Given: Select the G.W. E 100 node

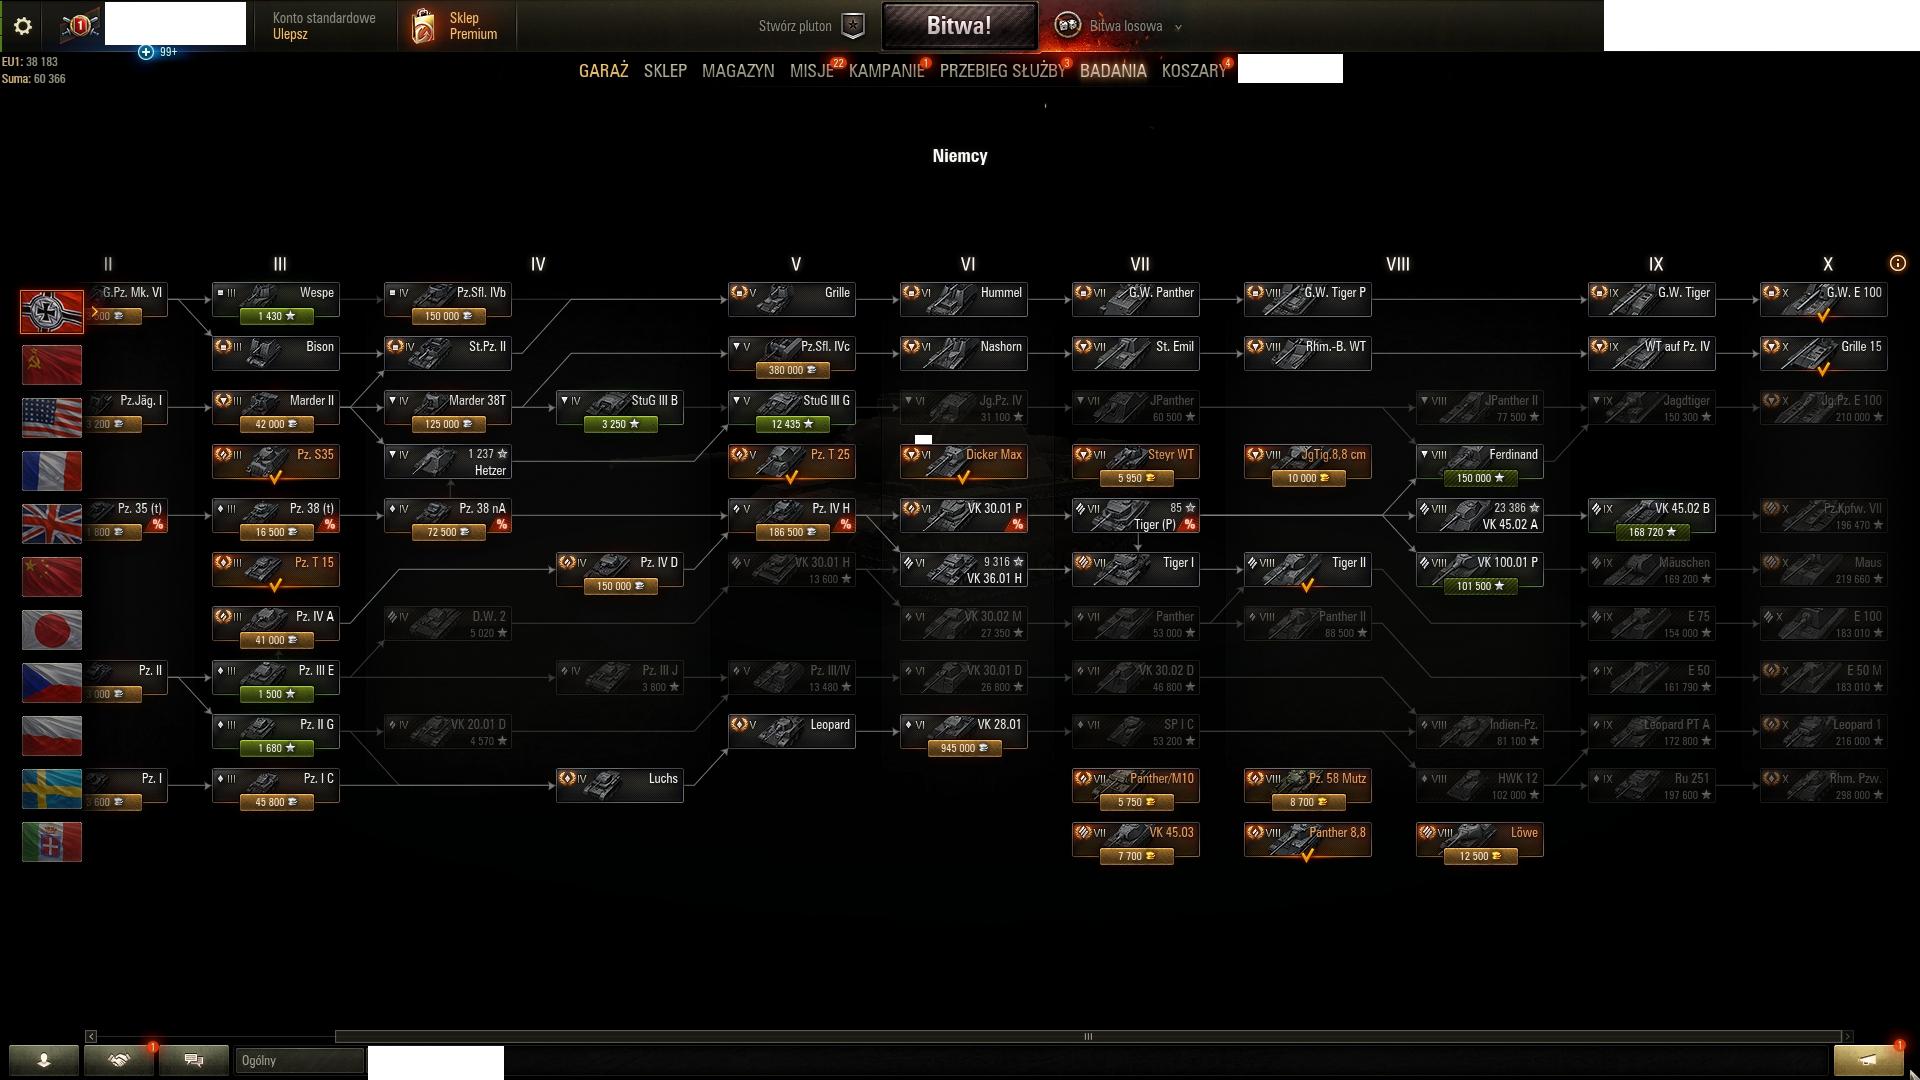Looking at the screenshot, I should (1824, 300).
